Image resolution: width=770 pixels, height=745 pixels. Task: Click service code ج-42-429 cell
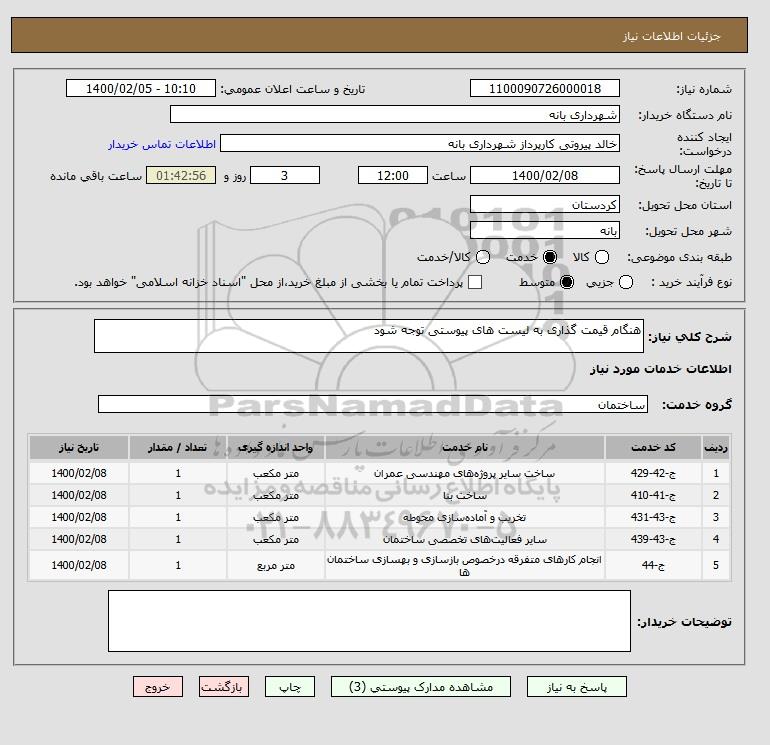click(653, 473)
